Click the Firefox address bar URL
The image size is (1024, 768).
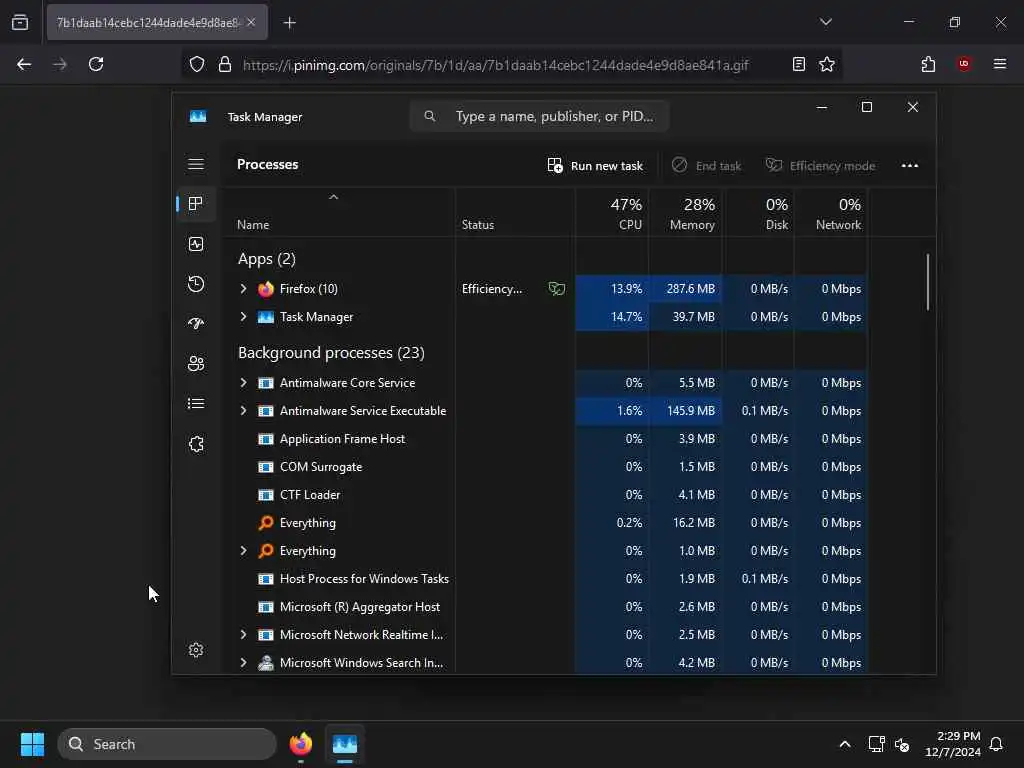496,65
